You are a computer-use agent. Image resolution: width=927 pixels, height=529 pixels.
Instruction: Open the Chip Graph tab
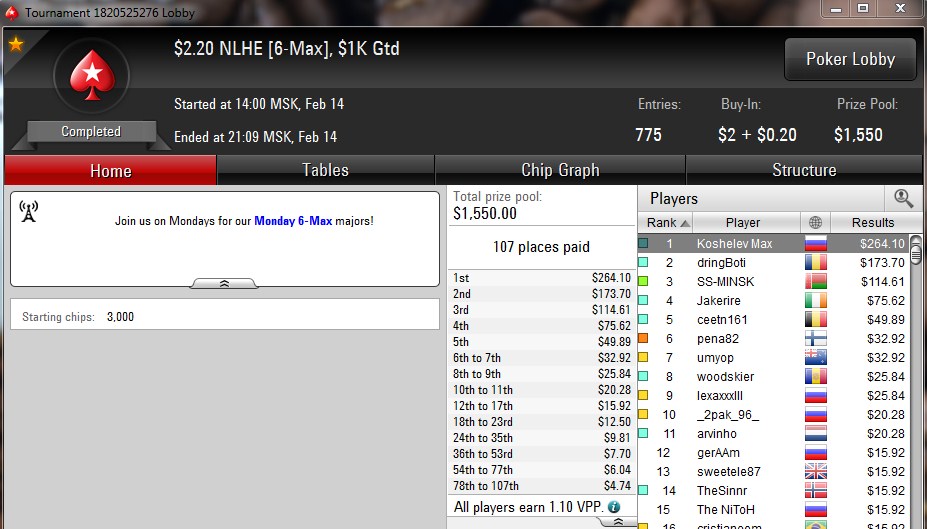point(560,170)
